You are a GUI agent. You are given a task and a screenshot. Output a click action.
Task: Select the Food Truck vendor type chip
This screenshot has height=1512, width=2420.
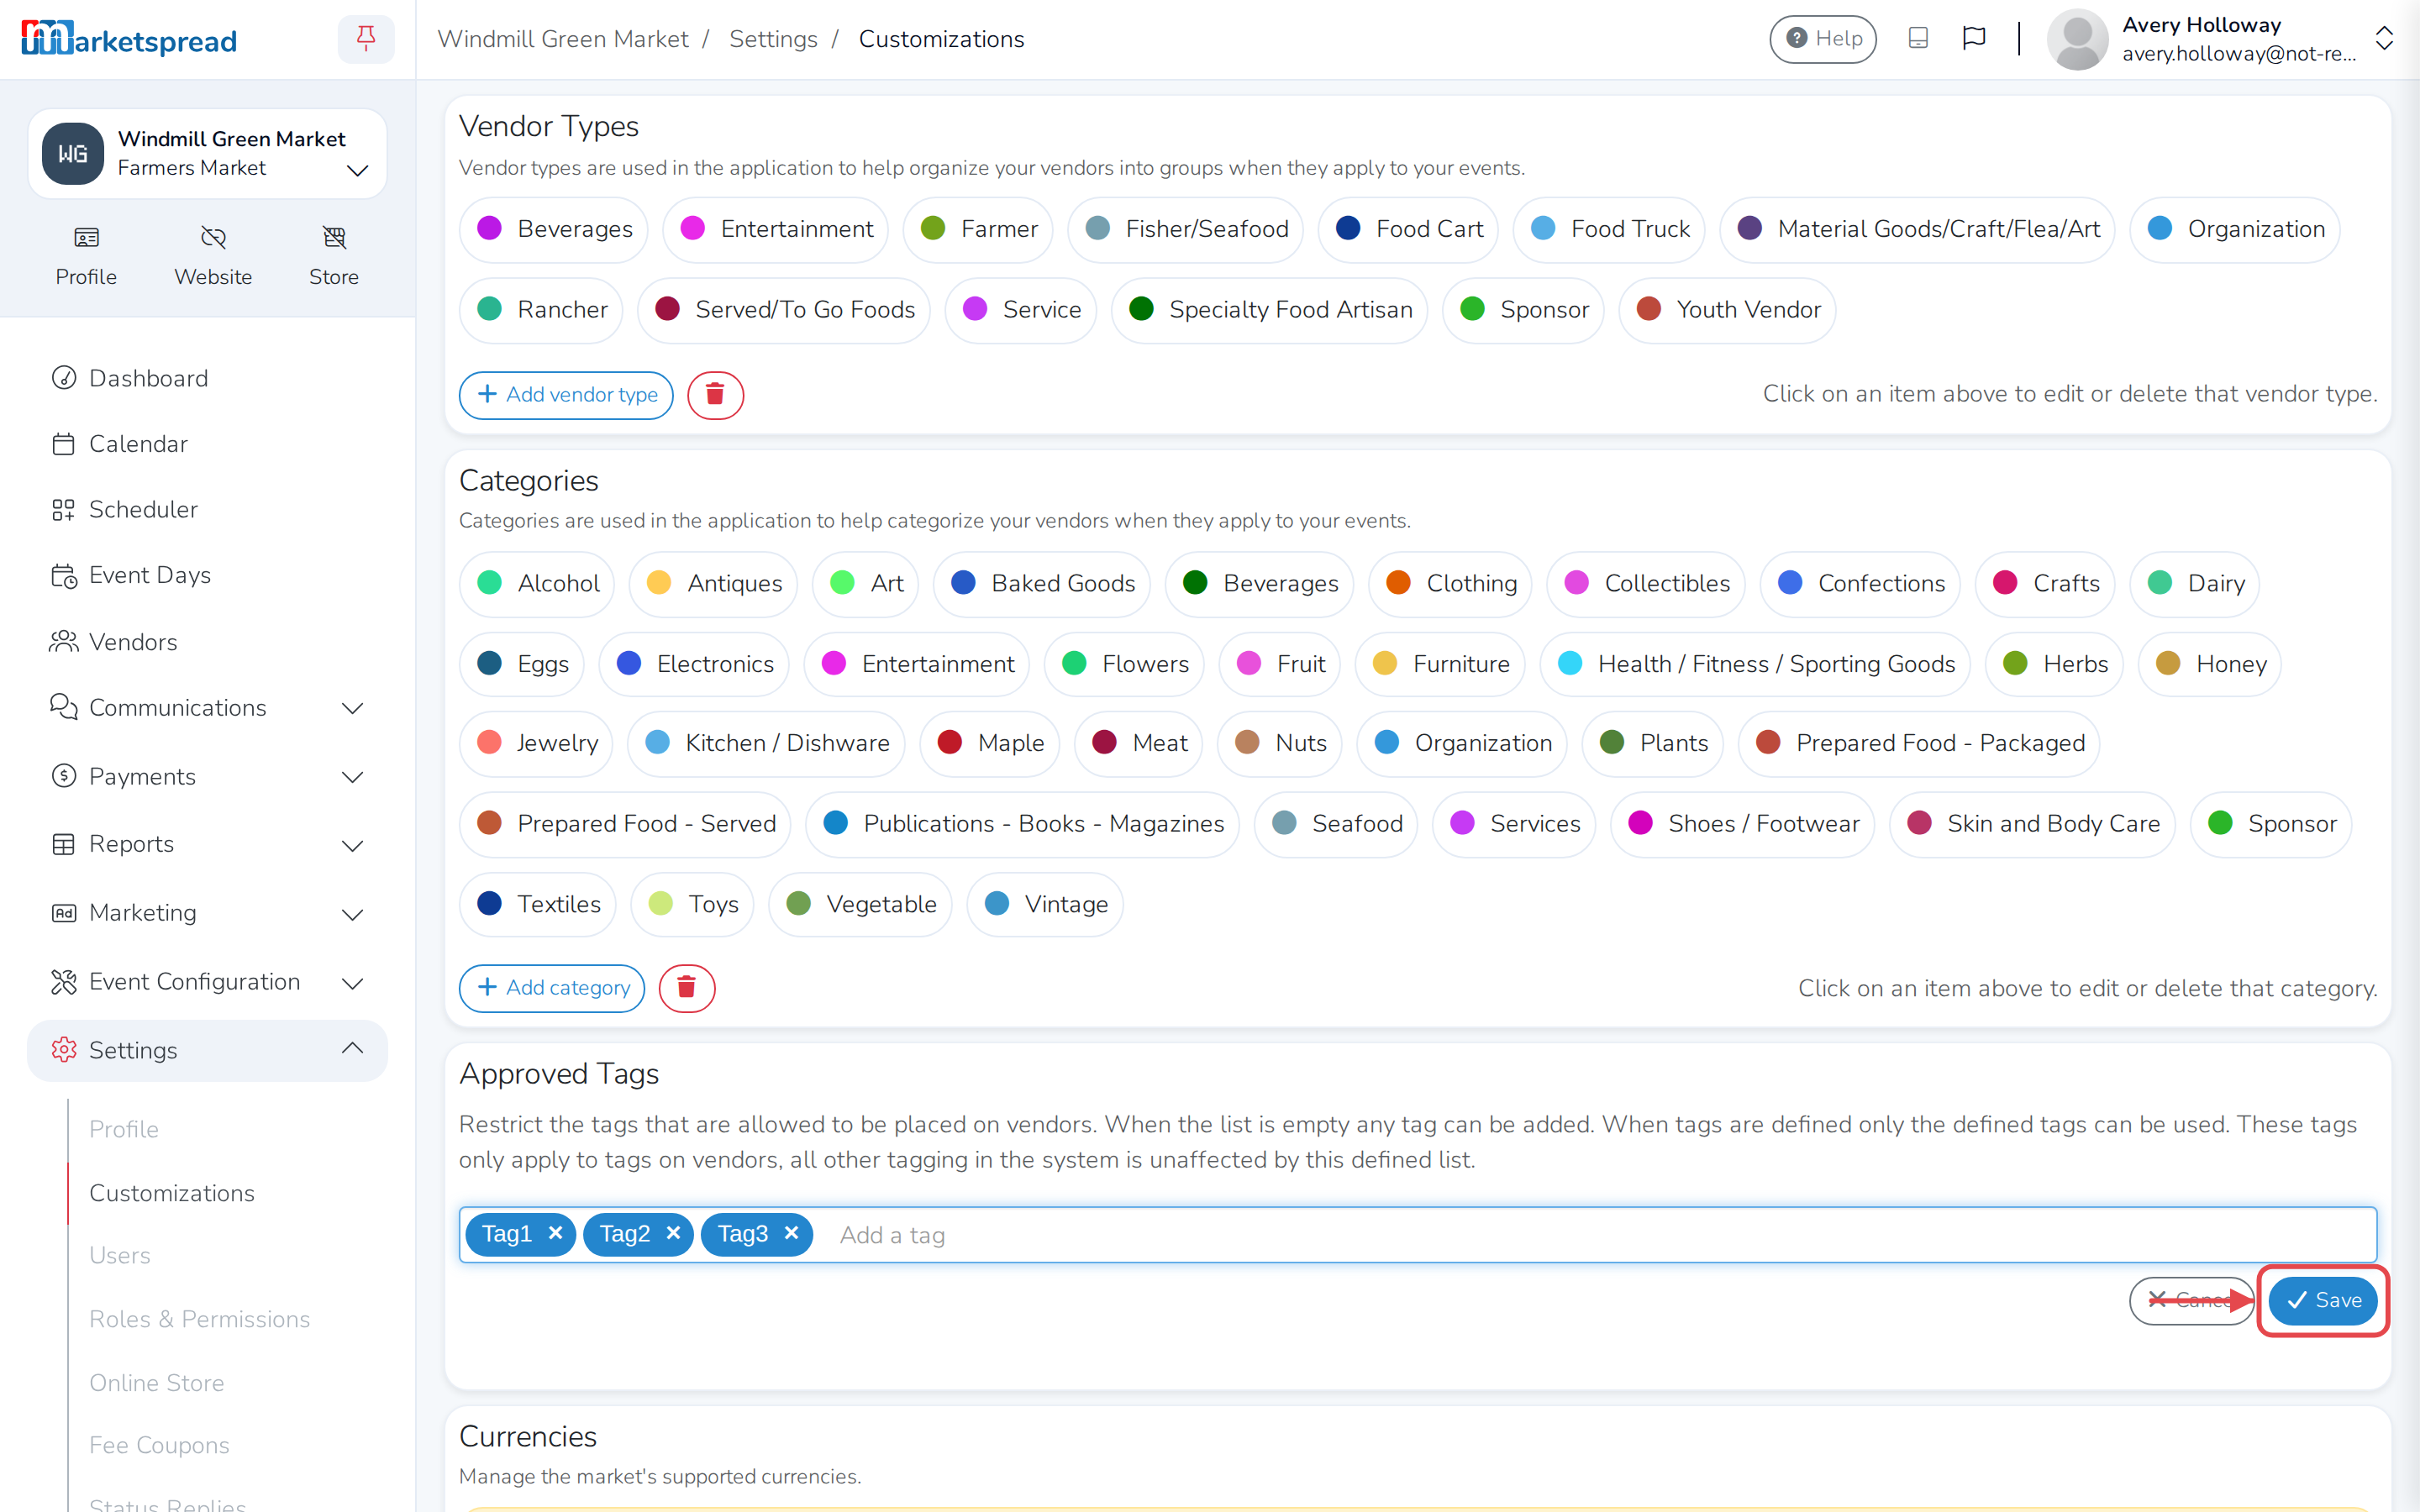click(1610, 229)
